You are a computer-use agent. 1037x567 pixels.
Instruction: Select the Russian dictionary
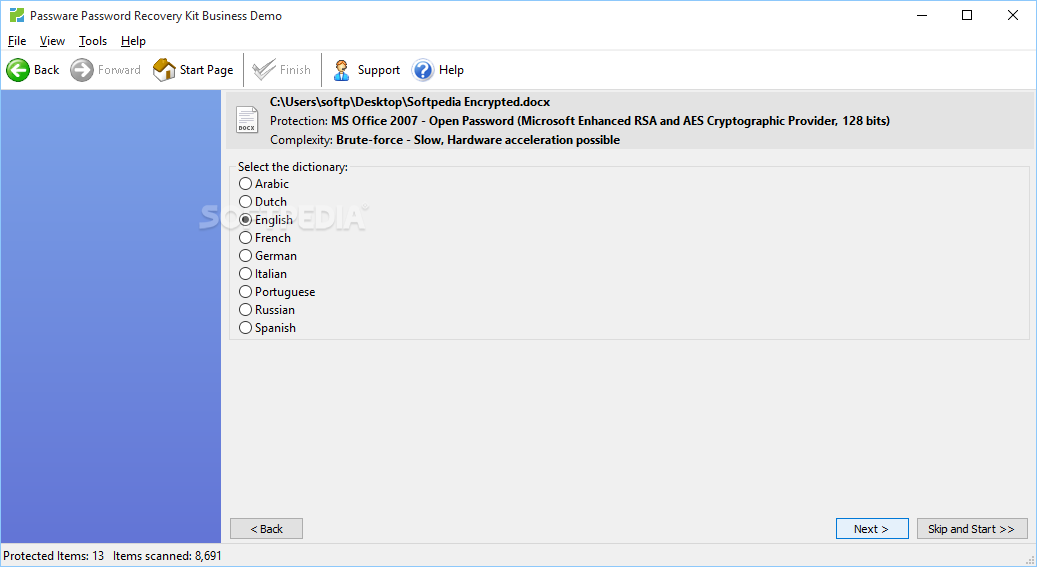267,310
